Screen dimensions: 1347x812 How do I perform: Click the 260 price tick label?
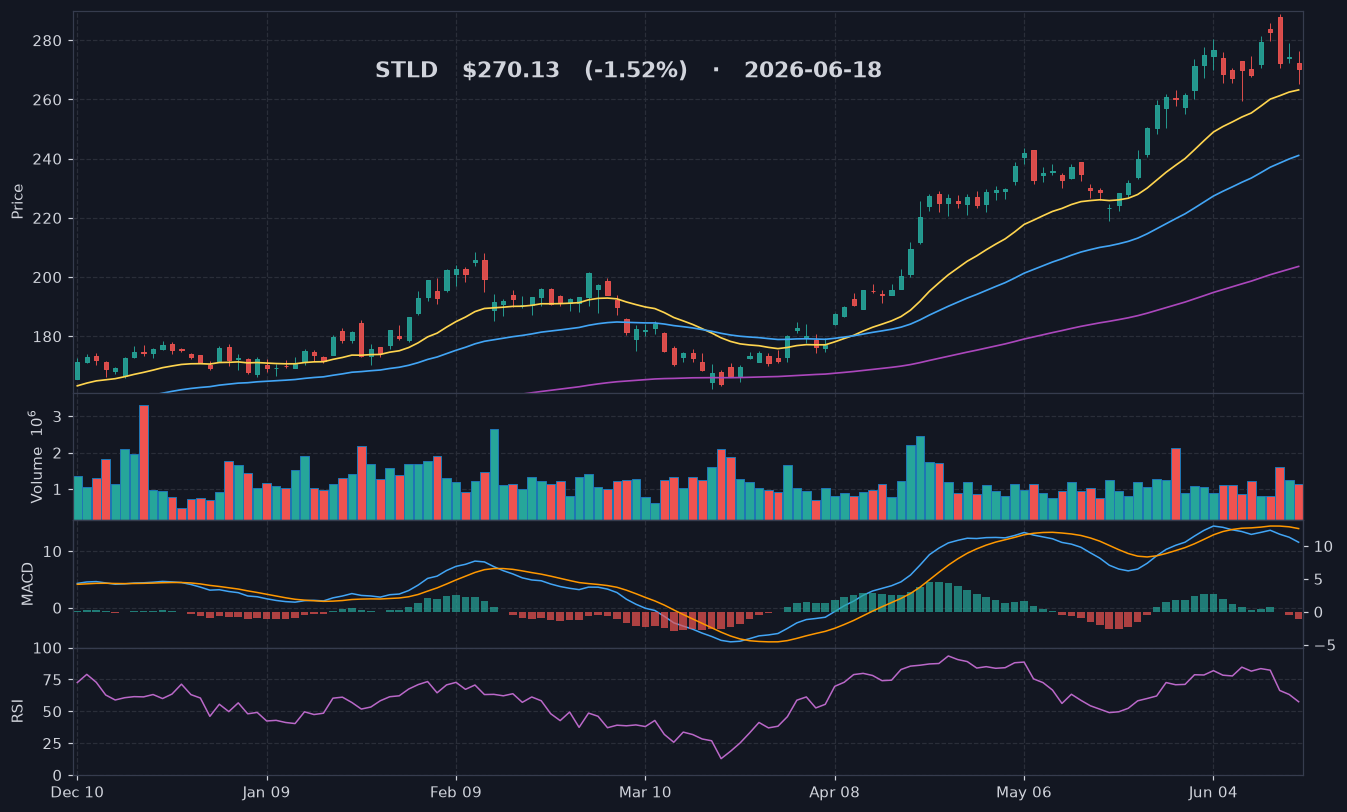(x=50, y=100)
